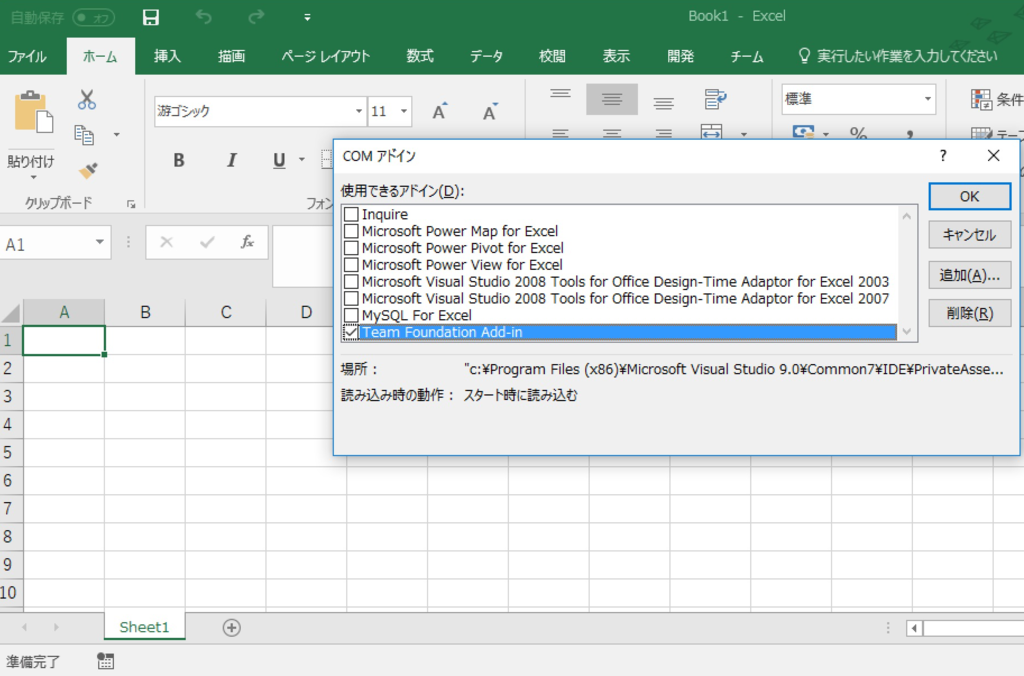Open the Name Box dropdown arrow
Screen dimensions: 1024x676
click(x=99, y=242)
